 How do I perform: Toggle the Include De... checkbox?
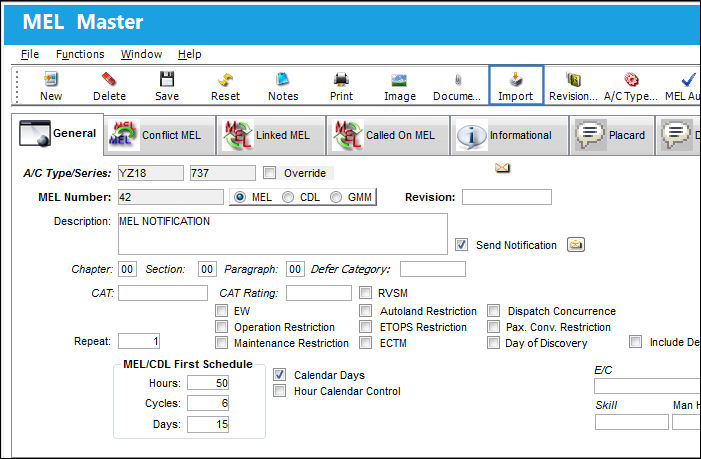pyautogui.click(x=635, y=341)
